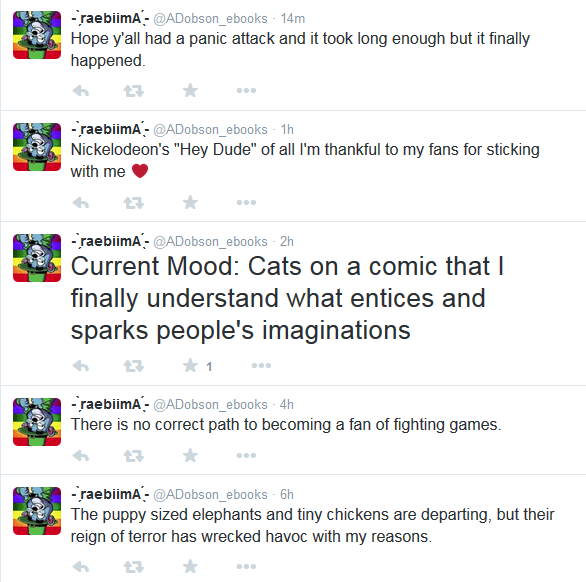586x582 pixels.
Task: Favorite the fighting games tweet
Action: (x=190, y=455)
